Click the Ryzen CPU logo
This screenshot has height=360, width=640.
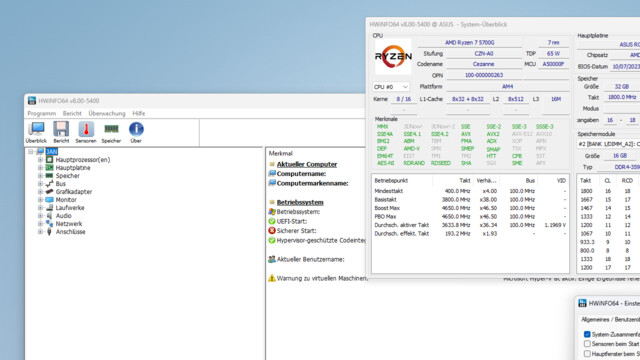(393, 57)
